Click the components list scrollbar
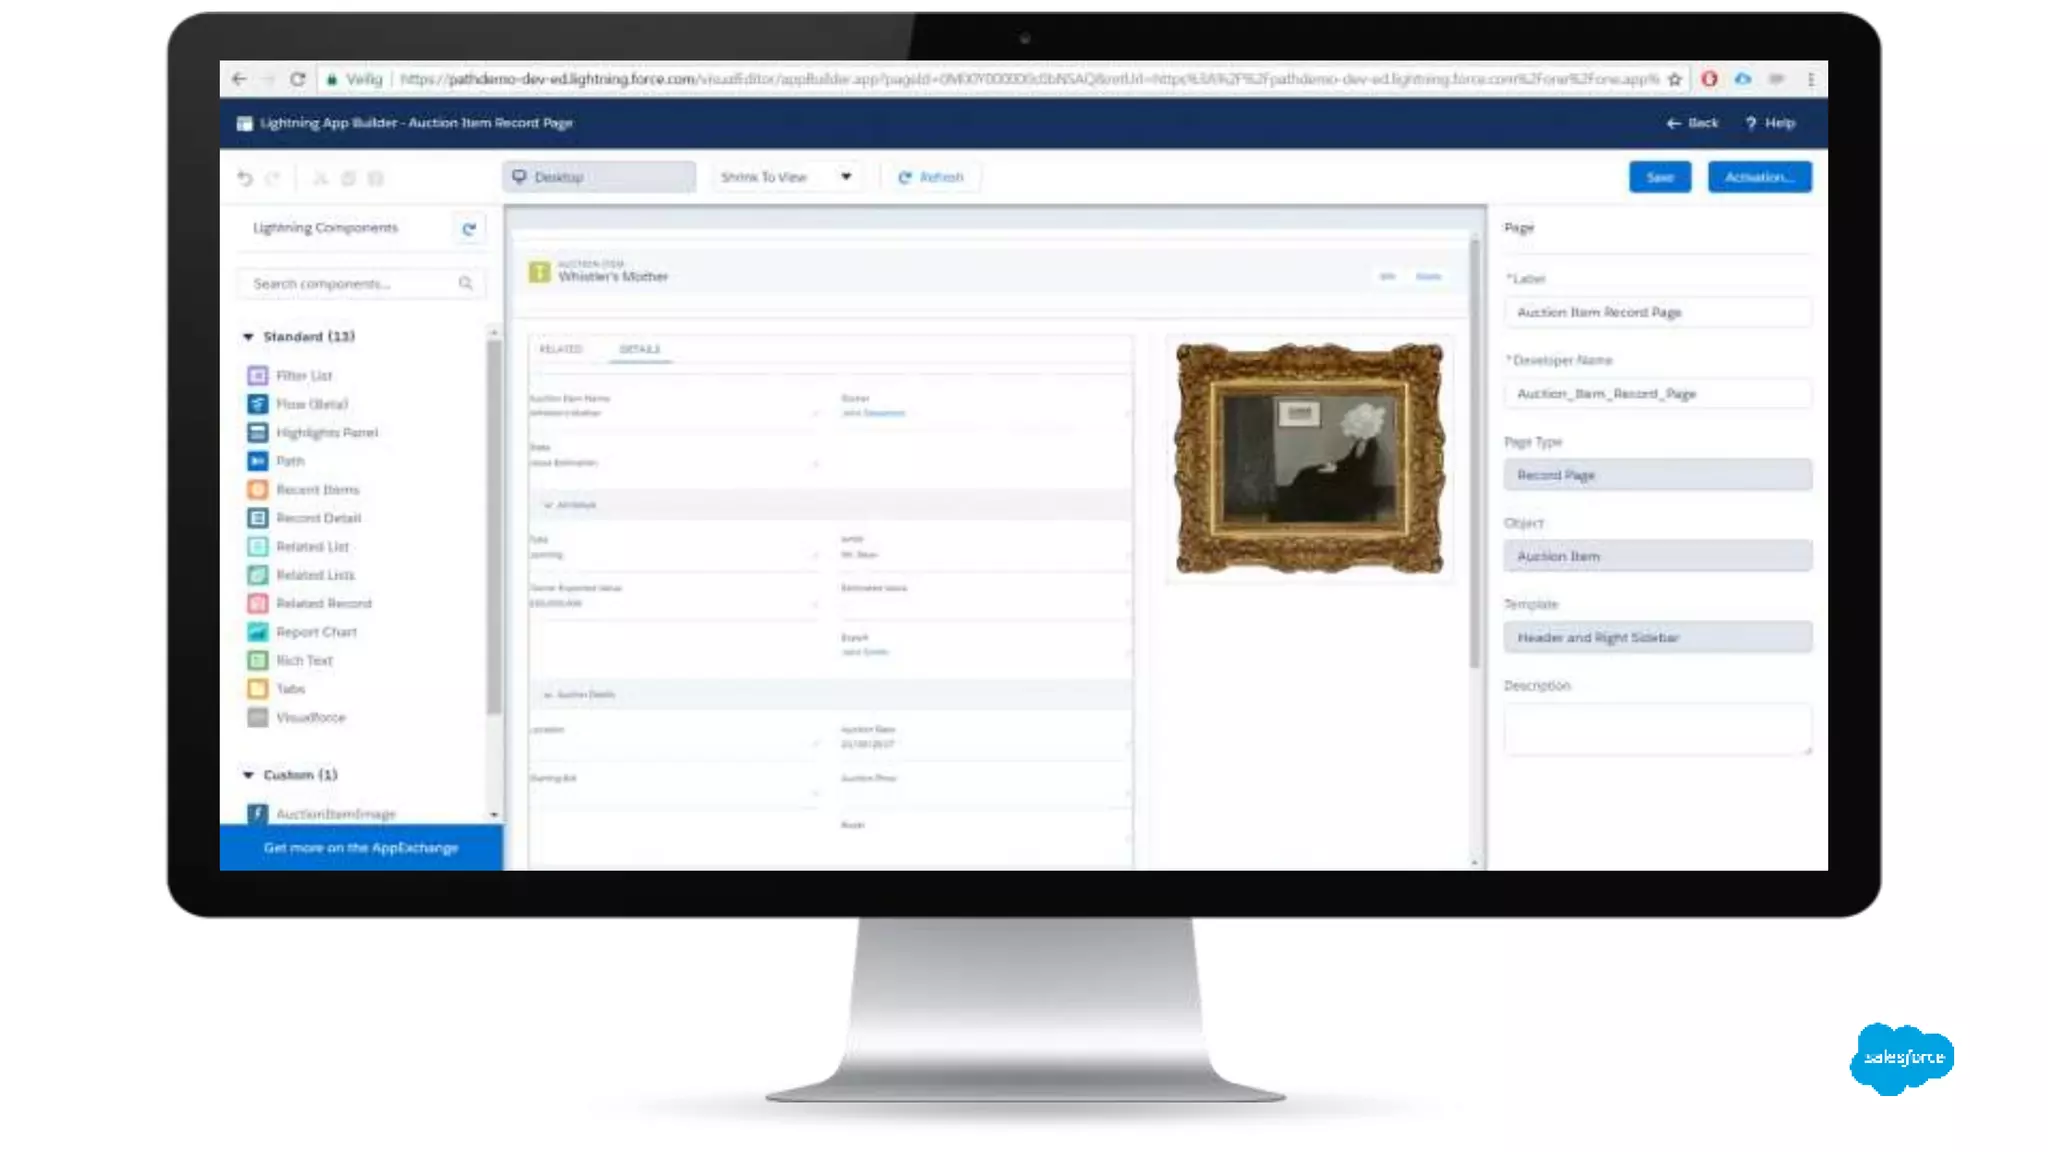The width and height of the screenshot is (2048, 1152). [x=494, y=527]
